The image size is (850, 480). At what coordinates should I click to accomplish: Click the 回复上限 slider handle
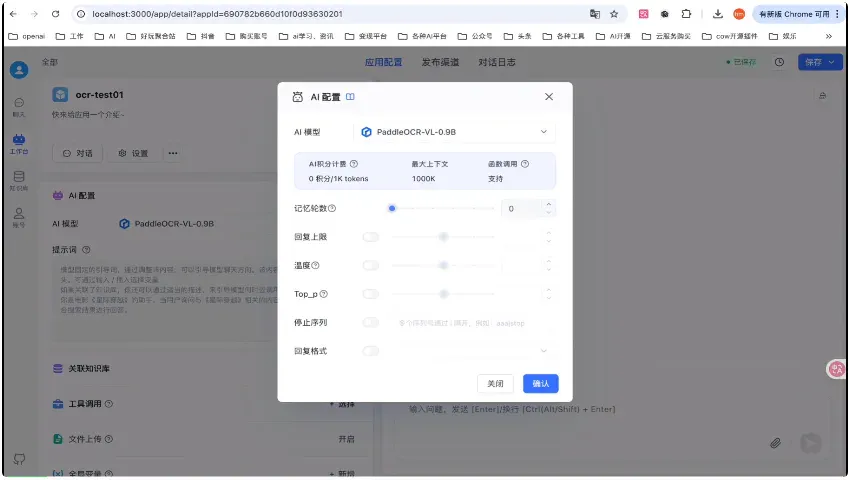(x=443, y=237)
